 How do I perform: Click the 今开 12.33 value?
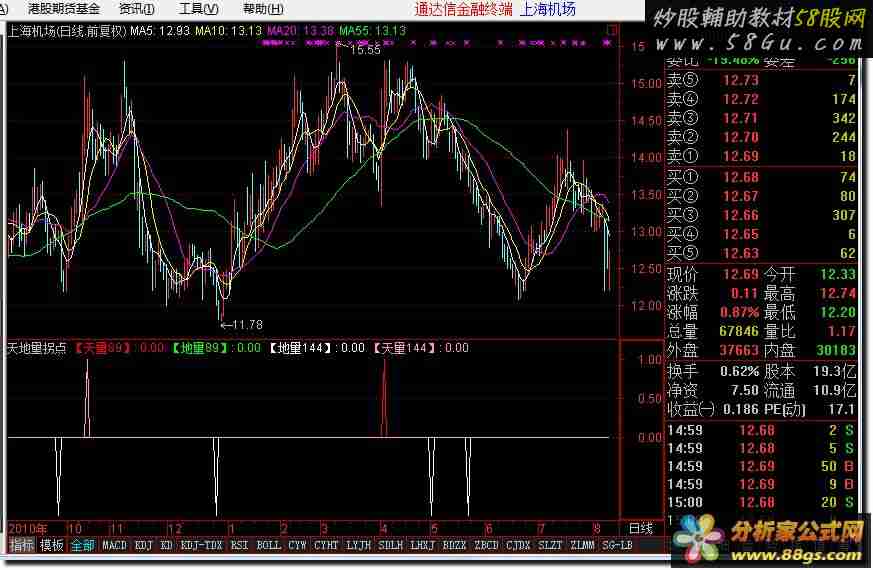[x=838, y=274]
